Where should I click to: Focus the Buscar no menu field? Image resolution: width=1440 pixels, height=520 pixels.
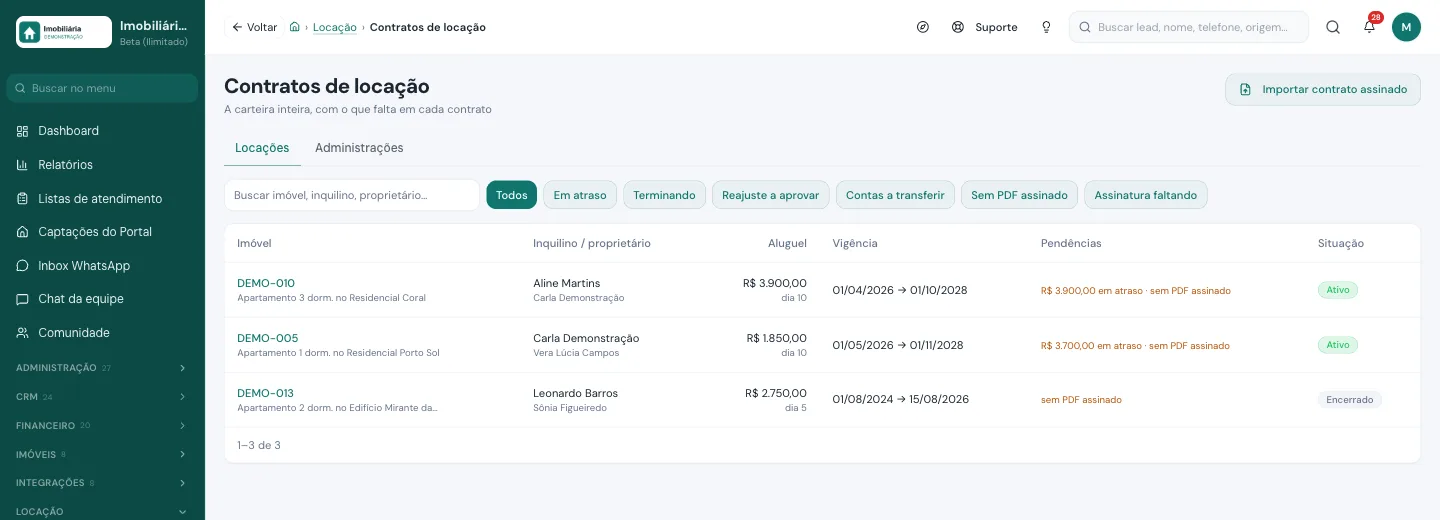pyautogui.click(x=102, y=88)
